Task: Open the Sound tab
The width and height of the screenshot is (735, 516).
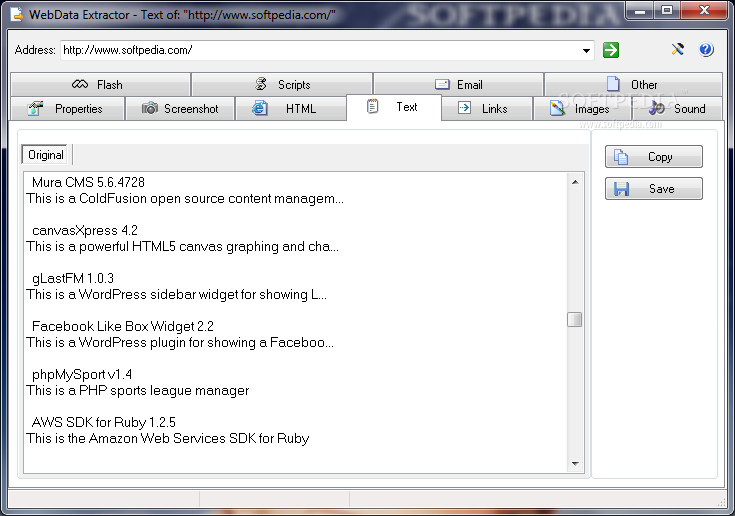Action: (677, 109)
